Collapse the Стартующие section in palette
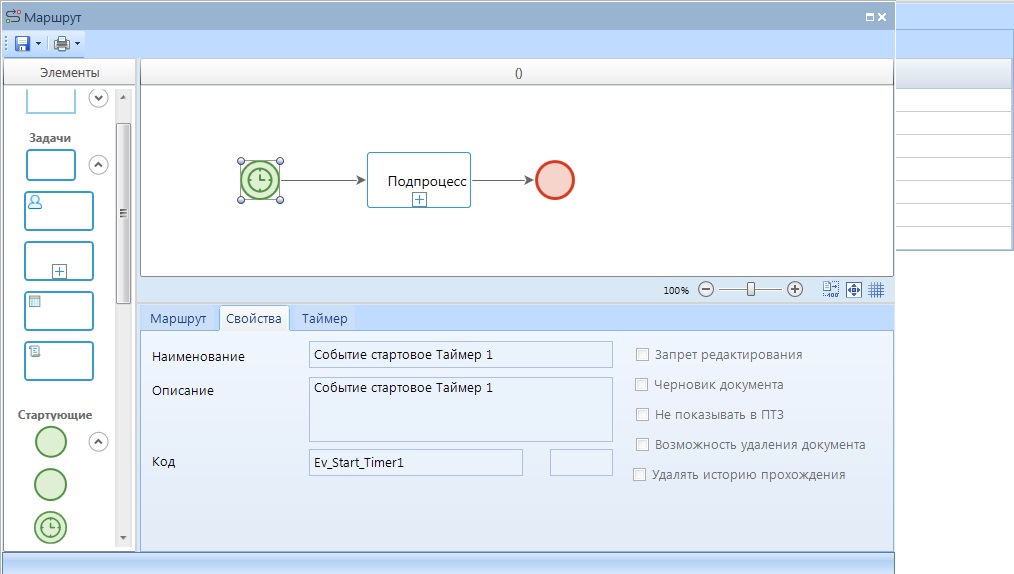 click(x=98, y=440)
